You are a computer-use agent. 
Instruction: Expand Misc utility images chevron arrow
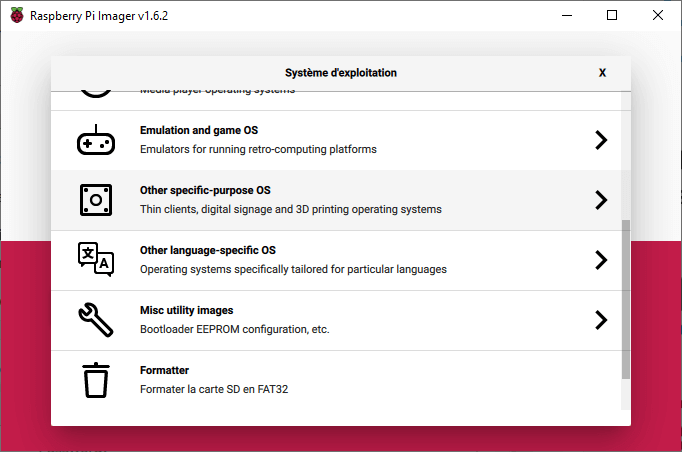(601, 320)
